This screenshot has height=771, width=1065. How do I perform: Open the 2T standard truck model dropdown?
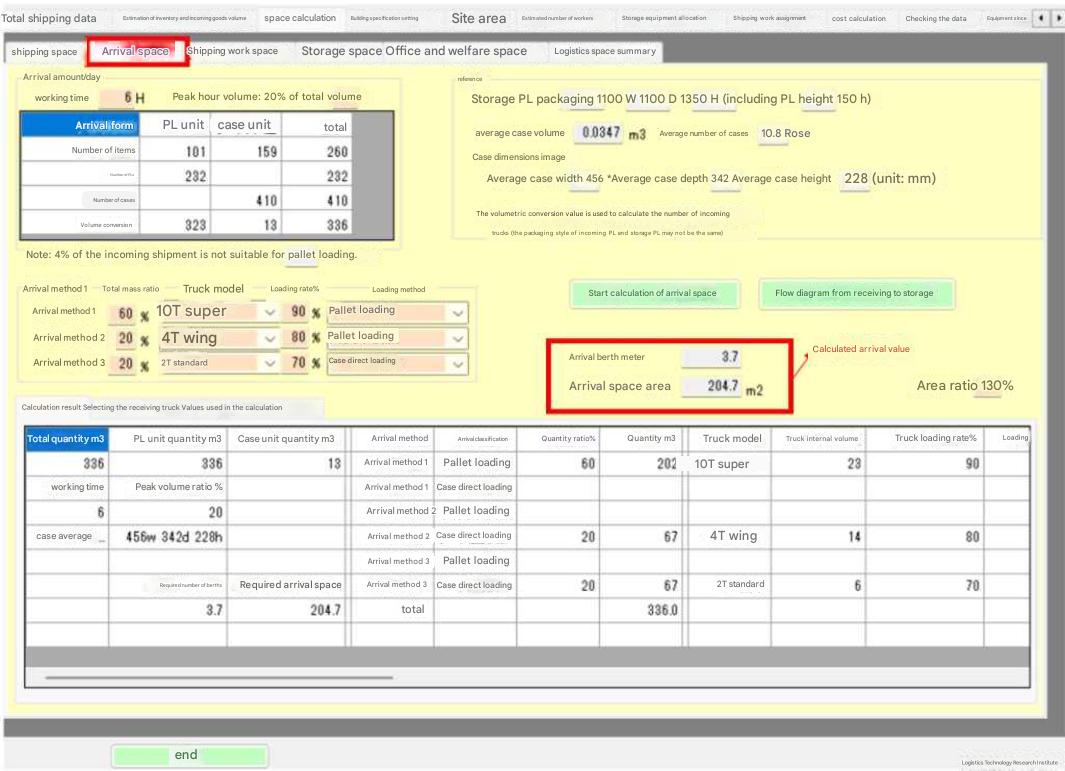tap(270, 364)
